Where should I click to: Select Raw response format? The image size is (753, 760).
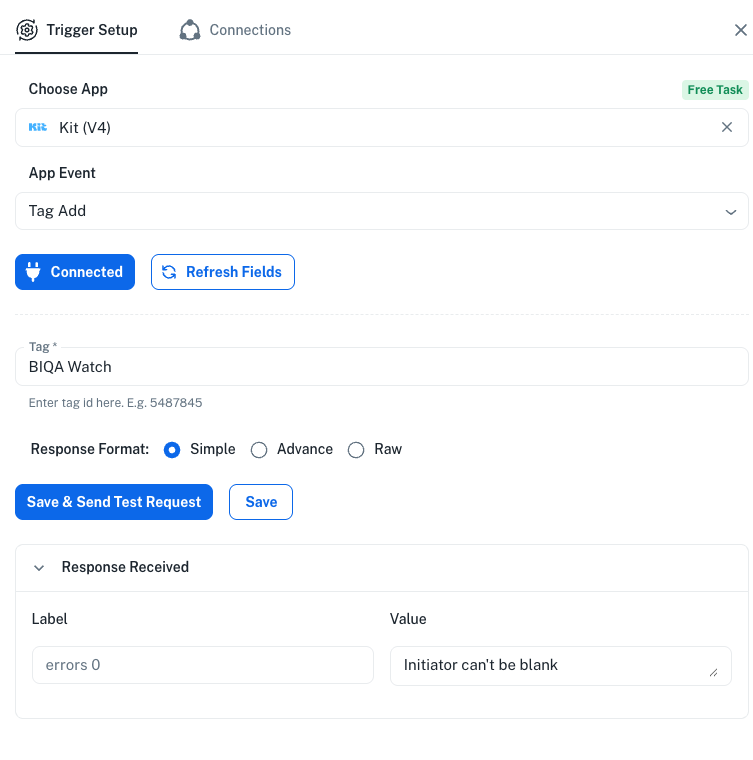click(356, 450)
